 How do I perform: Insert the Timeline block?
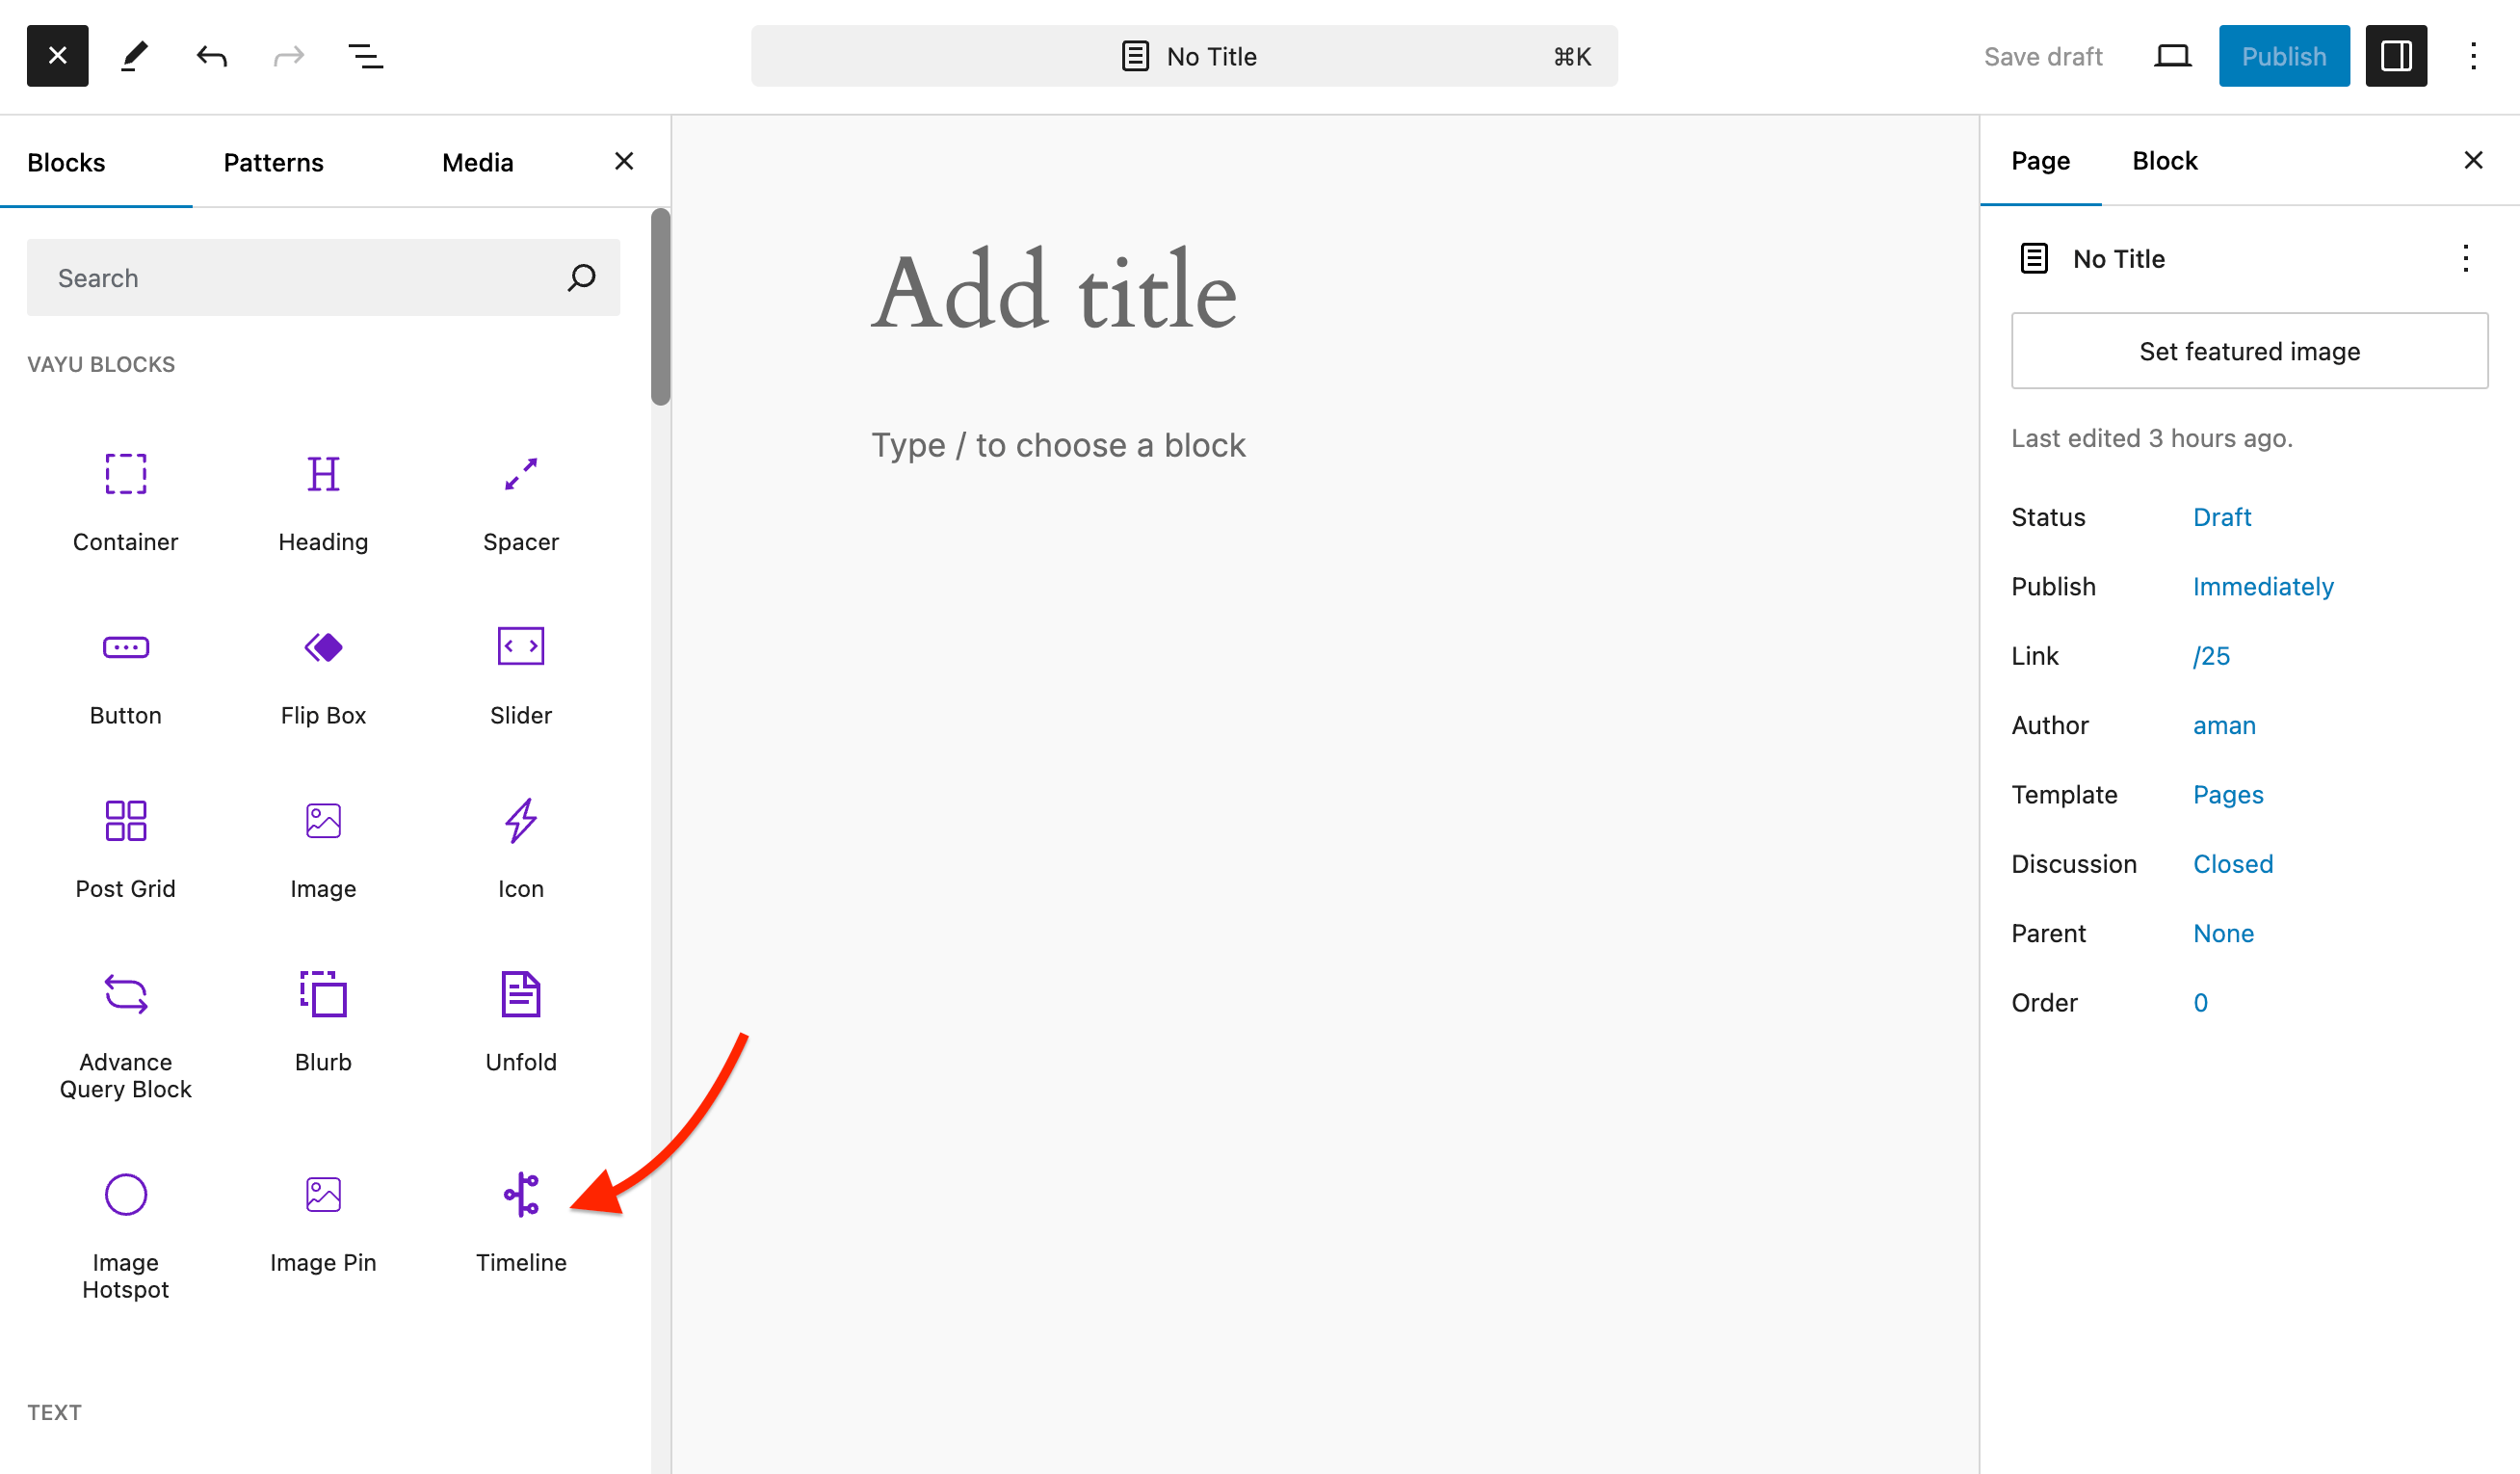(520, 1220)
